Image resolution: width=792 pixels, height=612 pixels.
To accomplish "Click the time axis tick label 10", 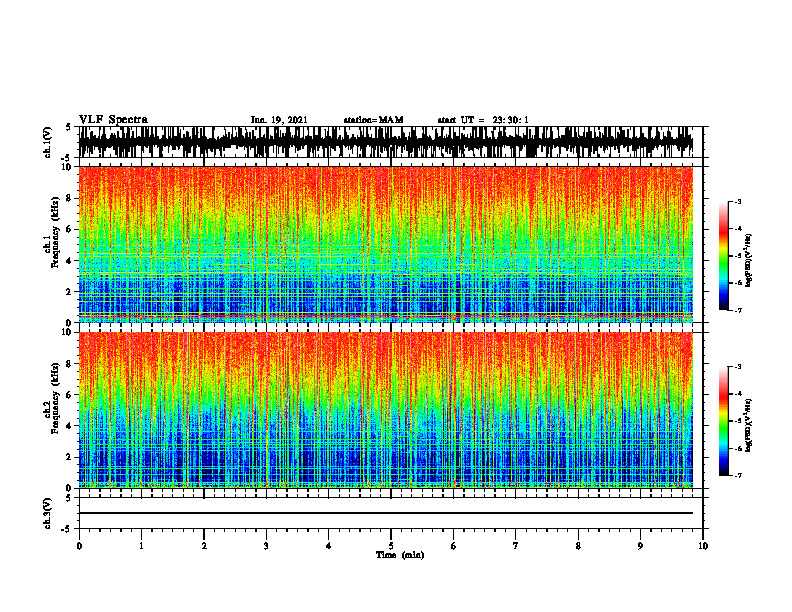I will (x=703, y=546).
